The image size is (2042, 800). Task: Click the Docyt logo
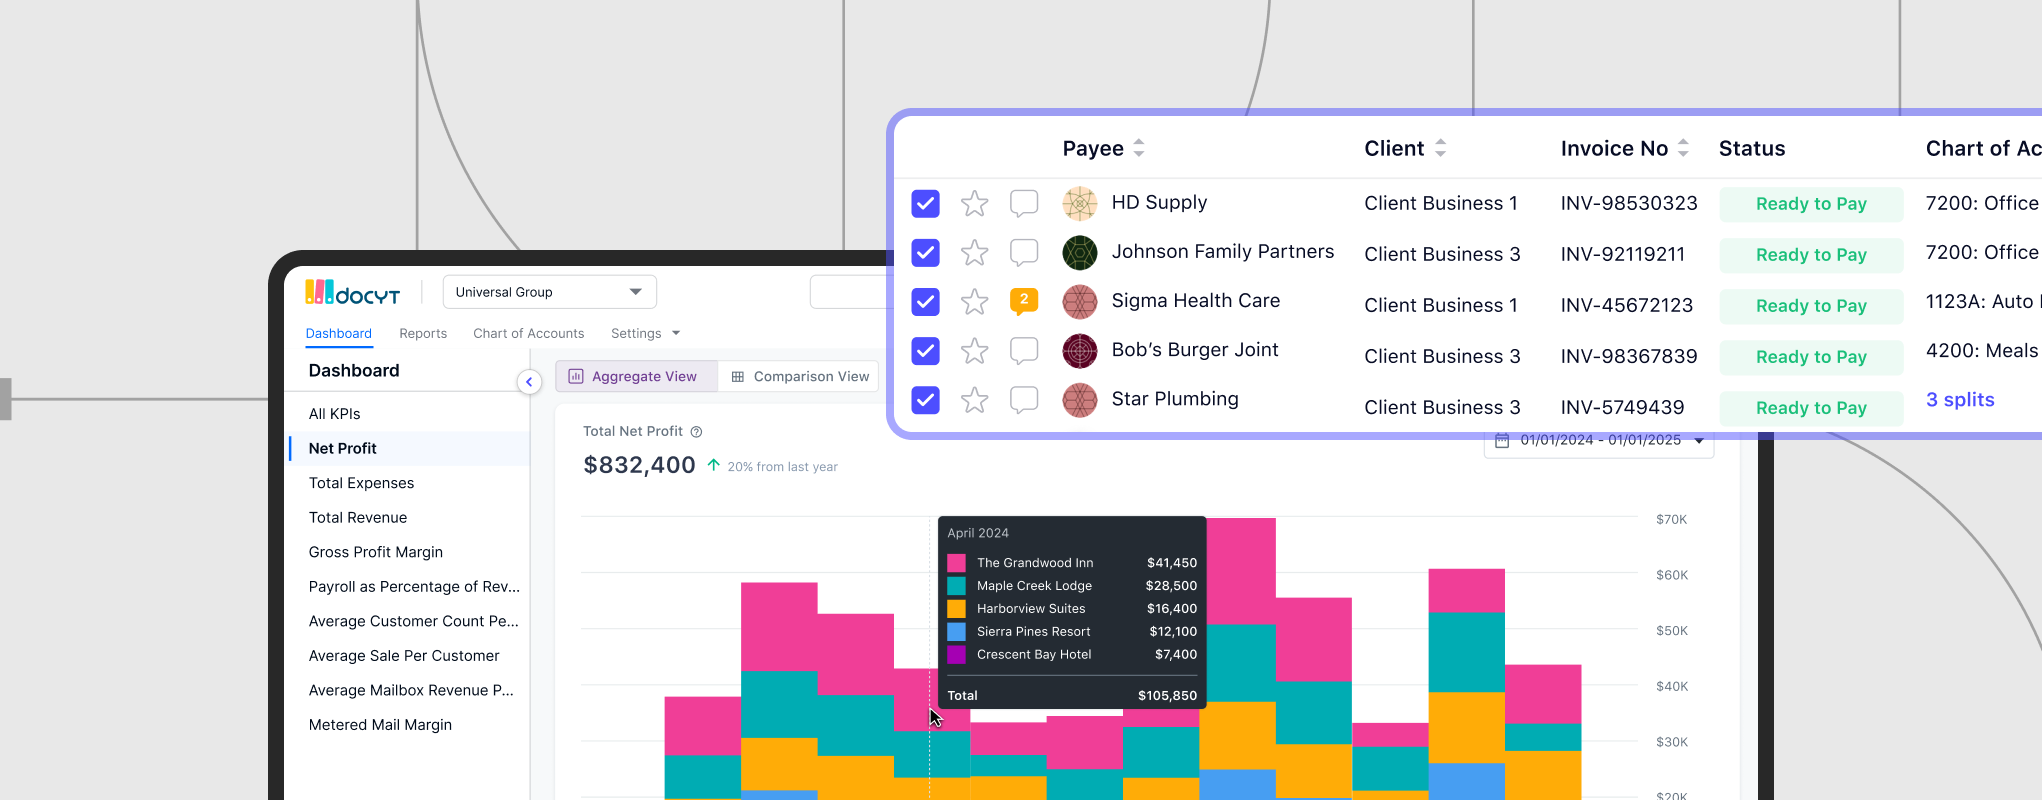click(352, 292)
